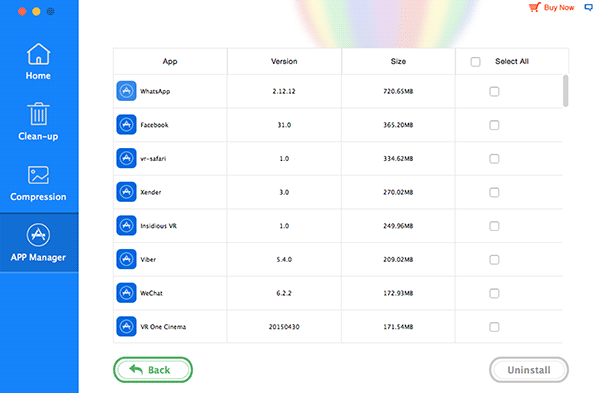Select the VR One Cinema name text
Image resolution: width=600 pixels, height=393 pixels.
click(x=163, y=327)
